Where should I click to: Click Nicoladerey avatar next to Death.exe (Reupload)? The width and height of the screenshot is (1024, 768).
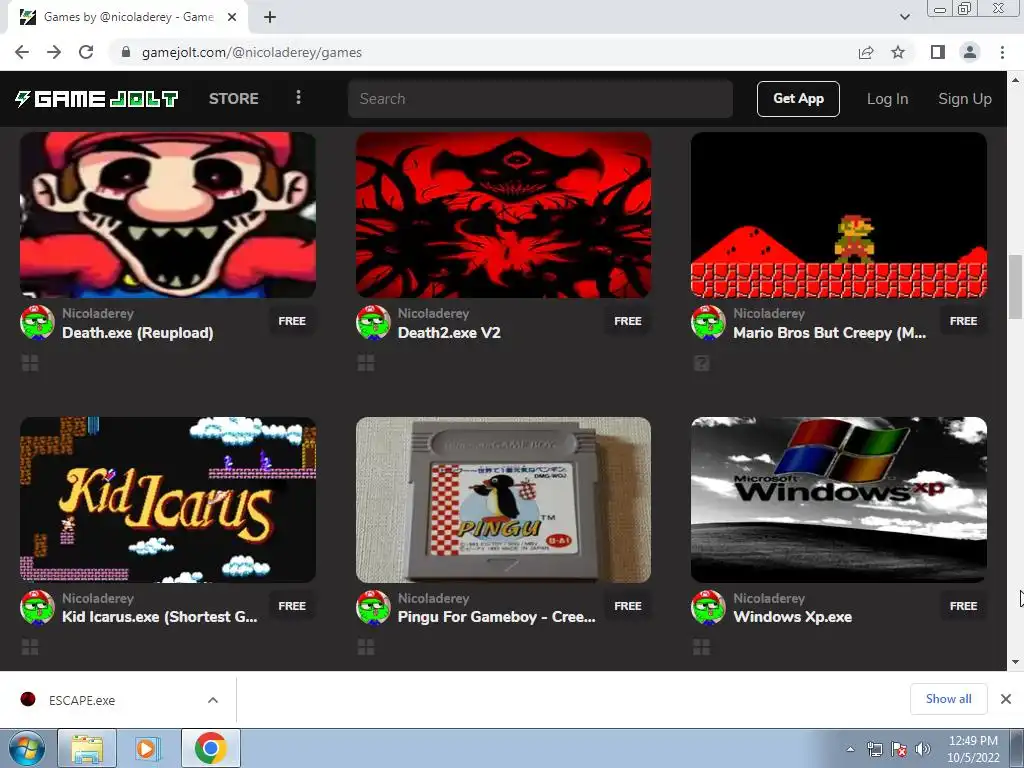coord(37,322)
